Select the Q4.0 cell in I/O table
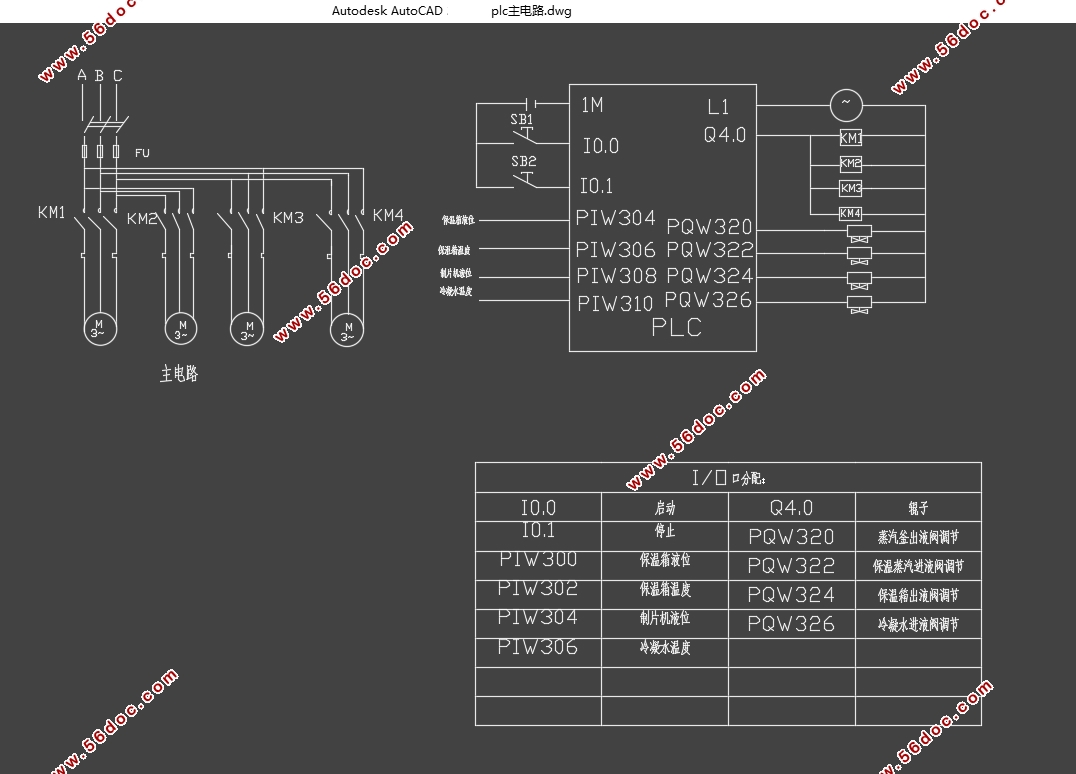This screenshot has height=774, width=1076. coord(791,507)
